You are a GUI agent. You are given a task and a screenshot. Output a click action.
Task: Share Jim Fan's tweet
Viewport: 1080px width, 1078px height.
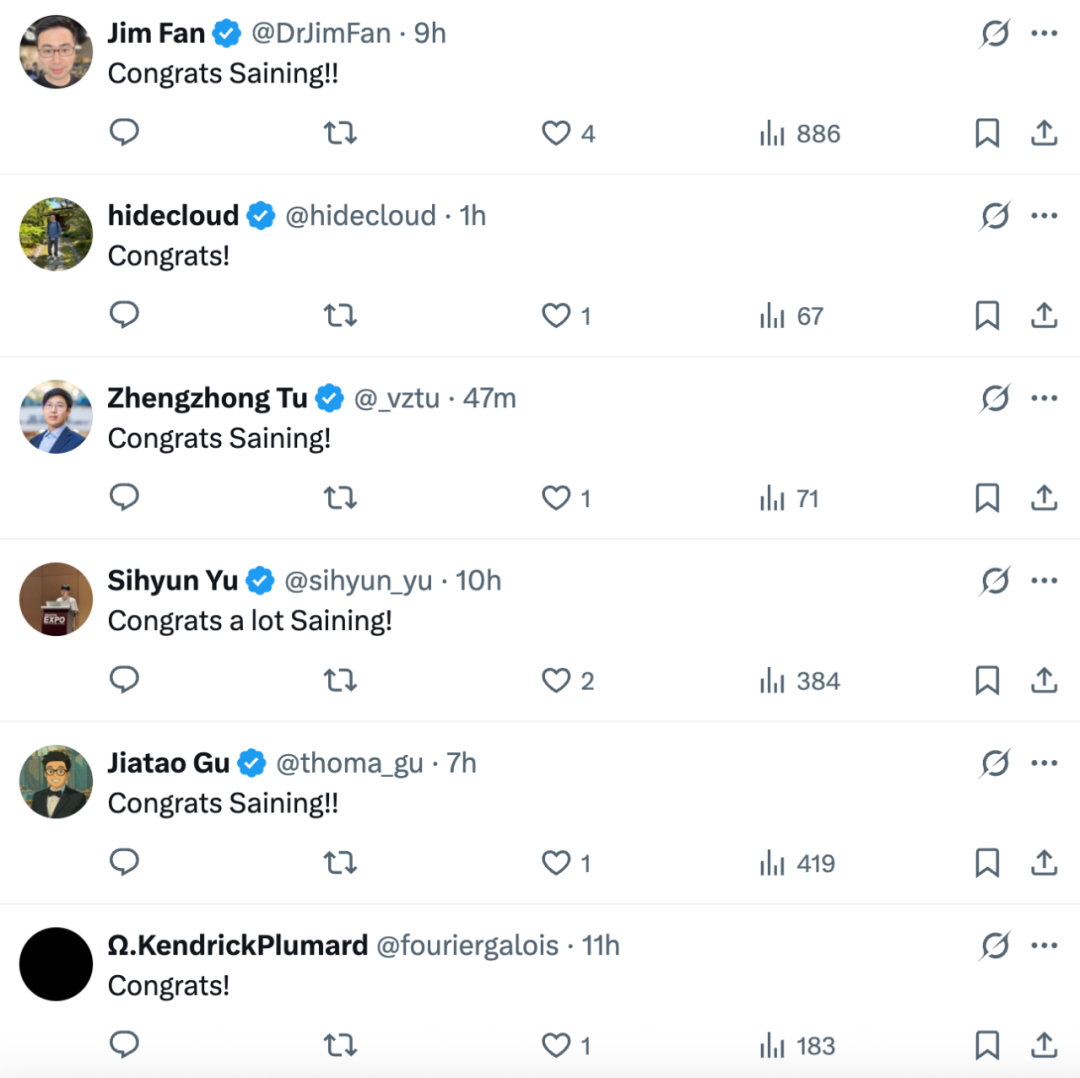pyautogui.click(x=1043, y=133)
